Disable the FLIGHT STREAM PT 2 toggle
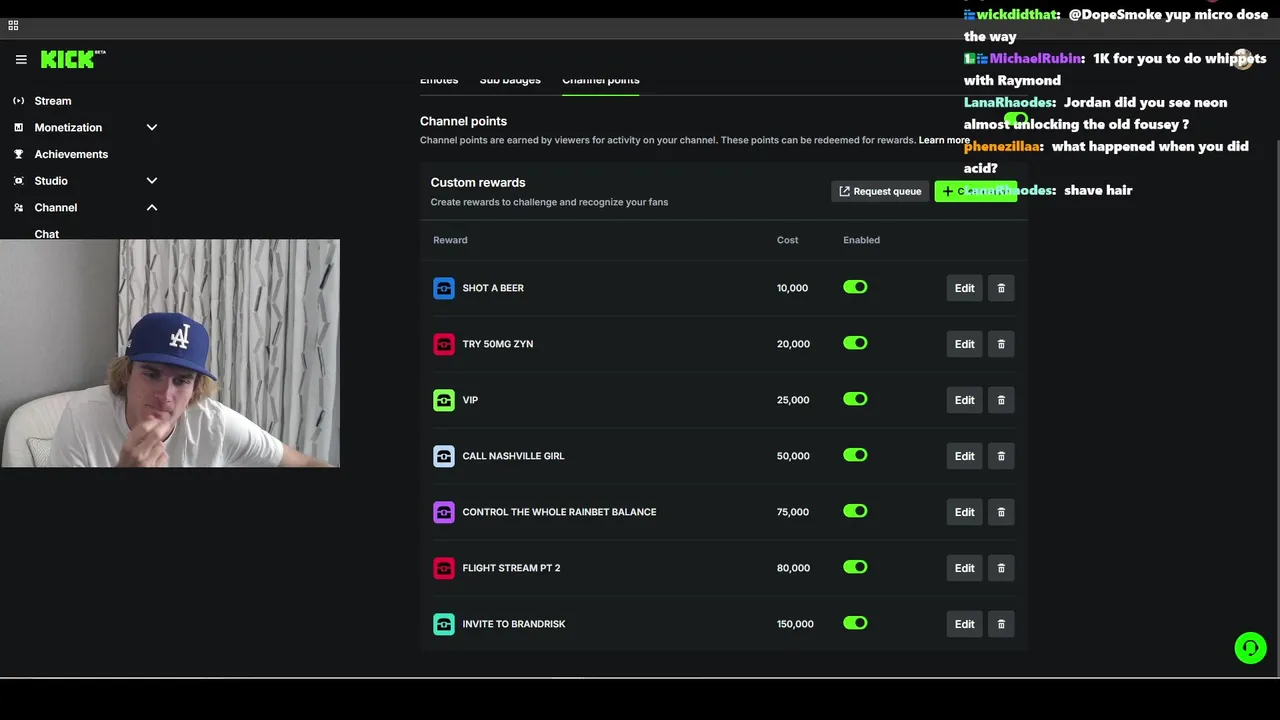The width and height of the screenshot is (1280, 720). pyautogui.click(x=855, y=567)
